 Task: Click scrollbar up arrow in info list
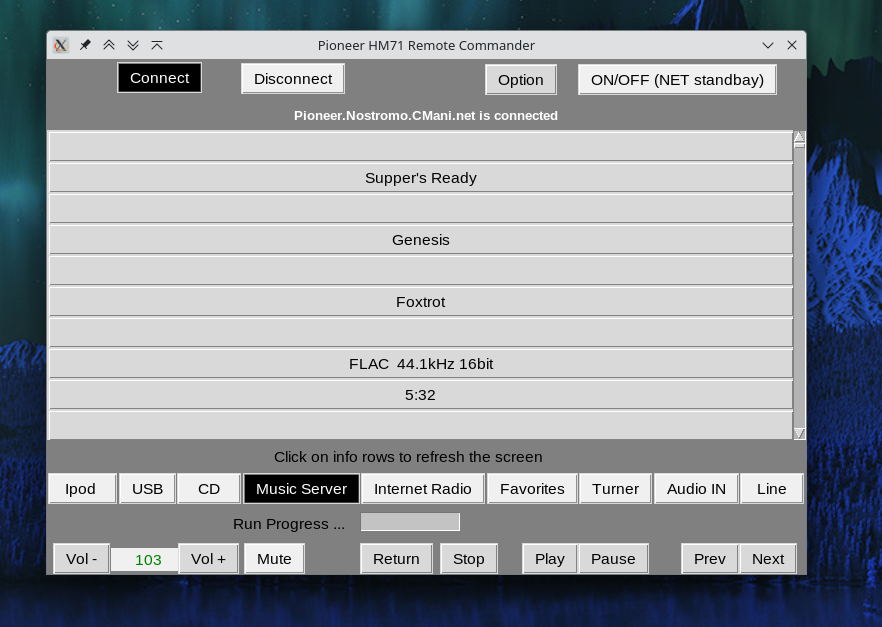[x=799, y=137]
